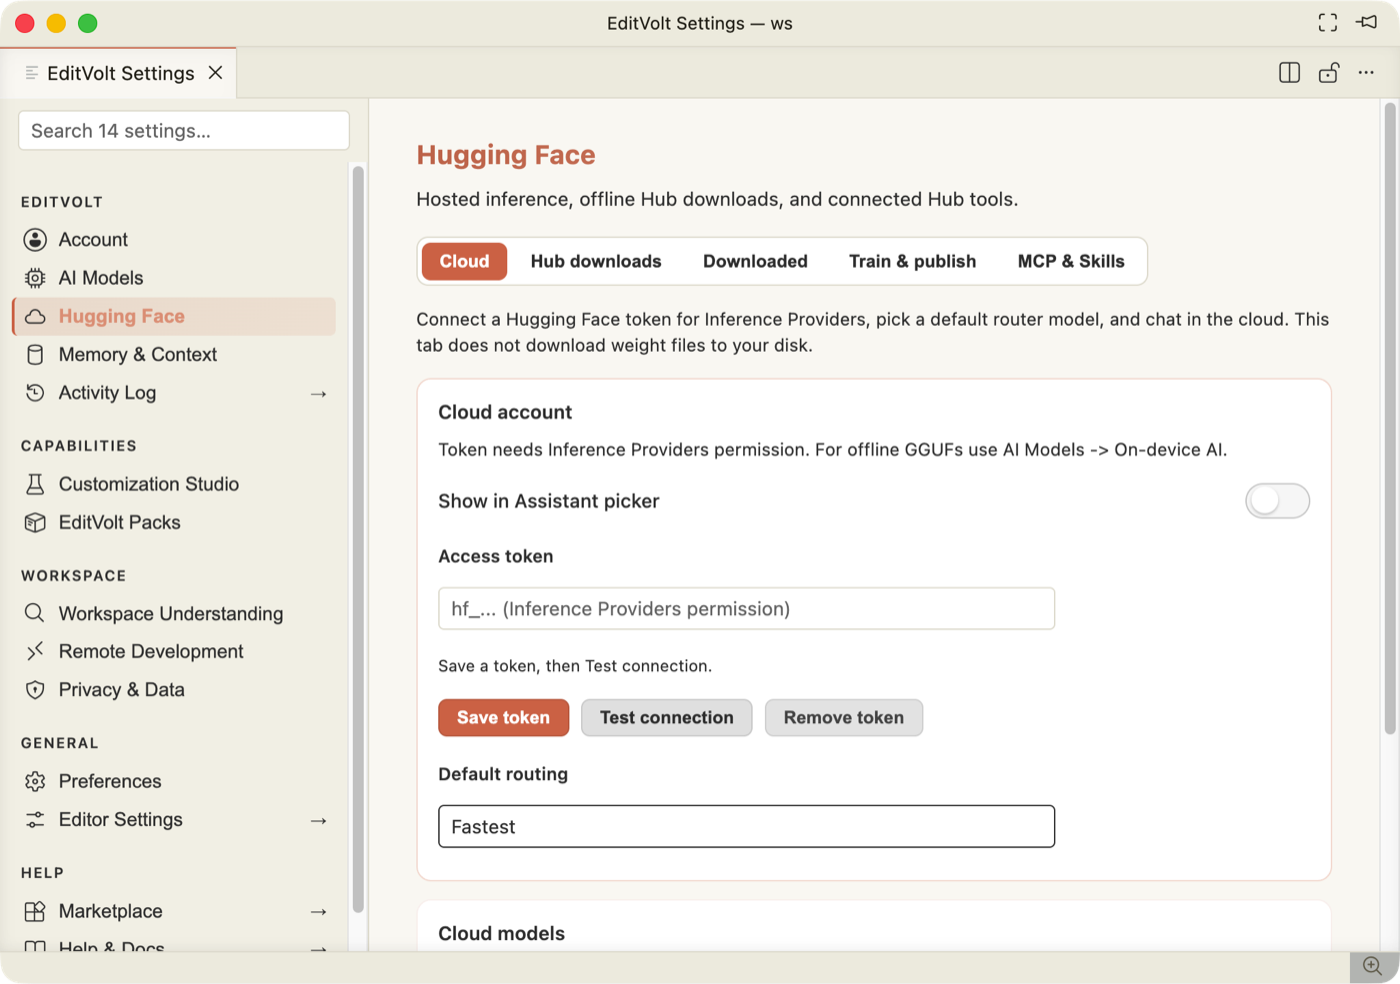Image resolution: width=1400 pixels, height=984 pixels.
Task: Toggle the split editor layout icon
Action: 1290,73
